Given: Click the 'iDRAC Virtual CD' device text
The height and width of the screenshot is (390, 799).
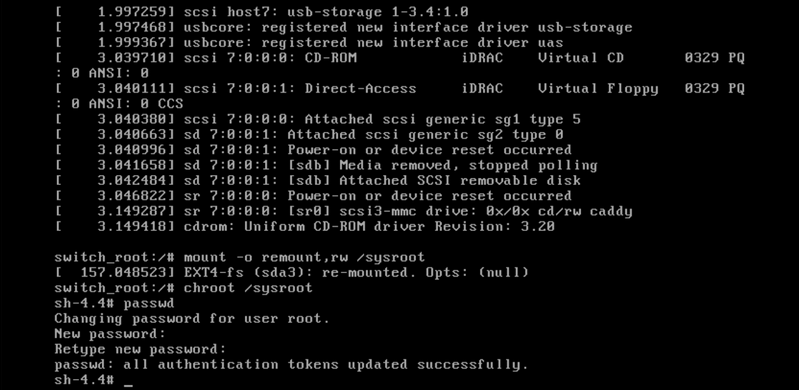Looking at the screenshot, I should tap(543, 58).
